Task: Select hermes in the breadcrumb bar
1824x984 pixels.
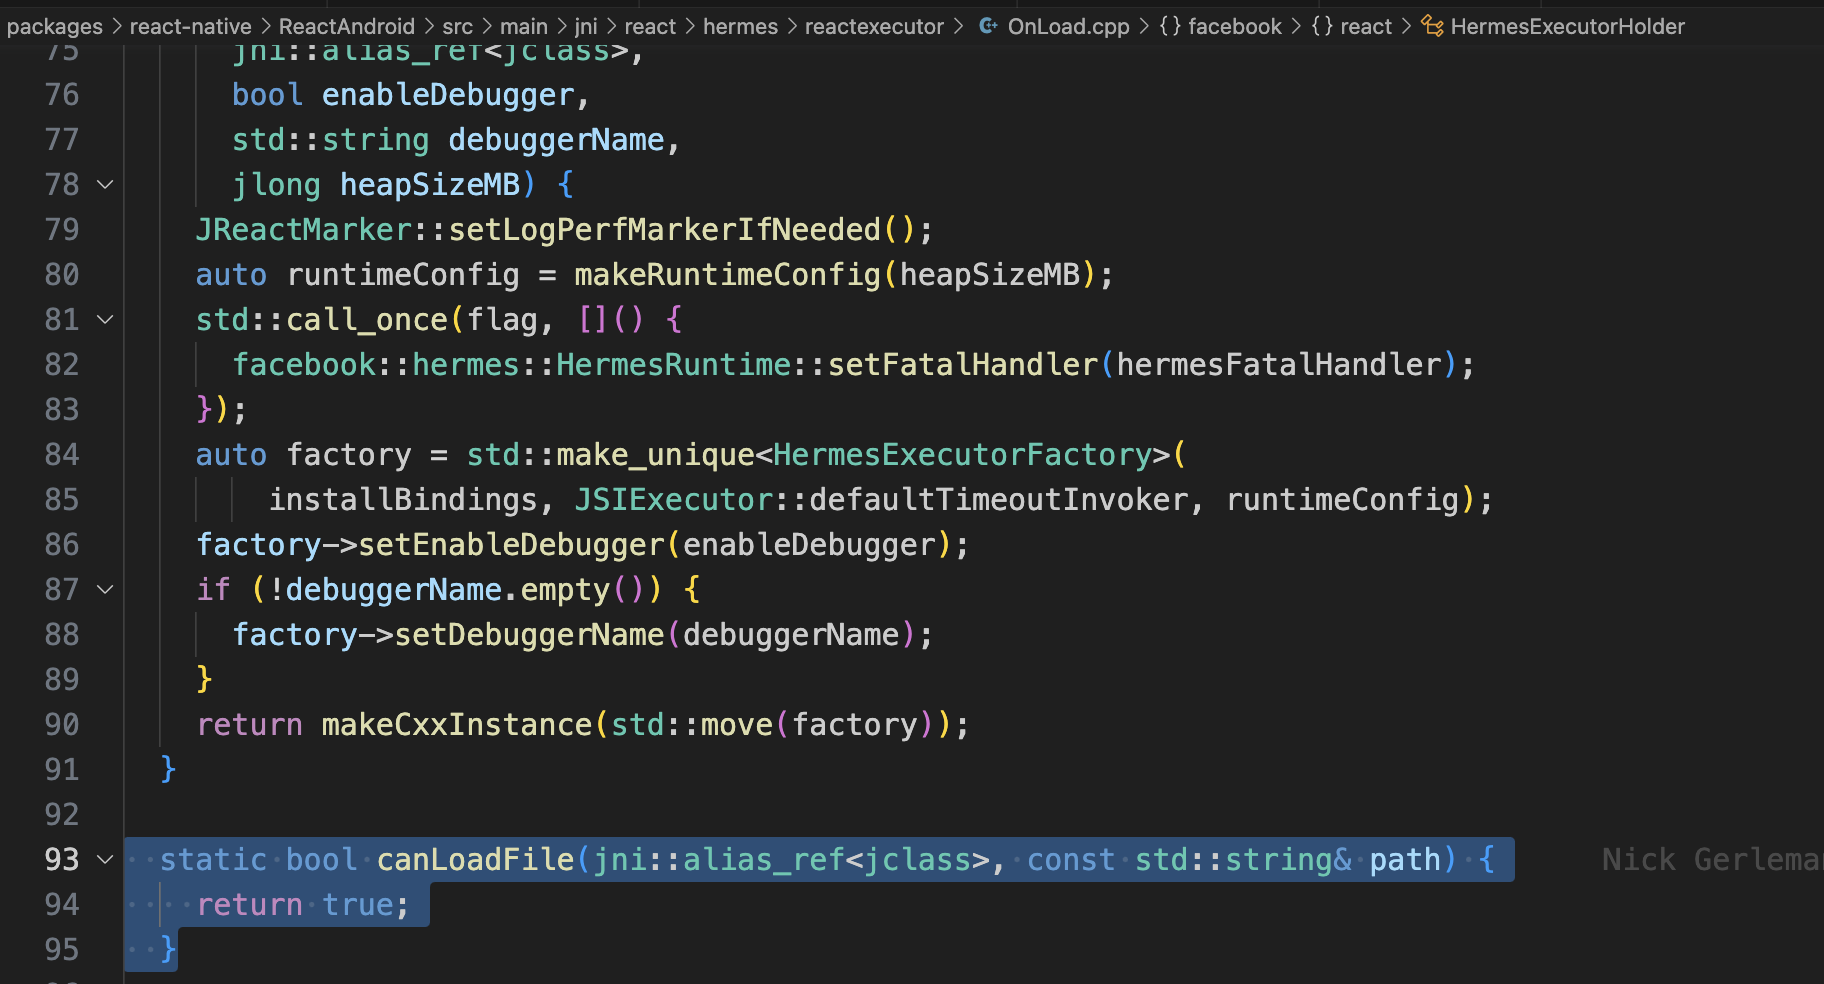Action: pos(740,26)
